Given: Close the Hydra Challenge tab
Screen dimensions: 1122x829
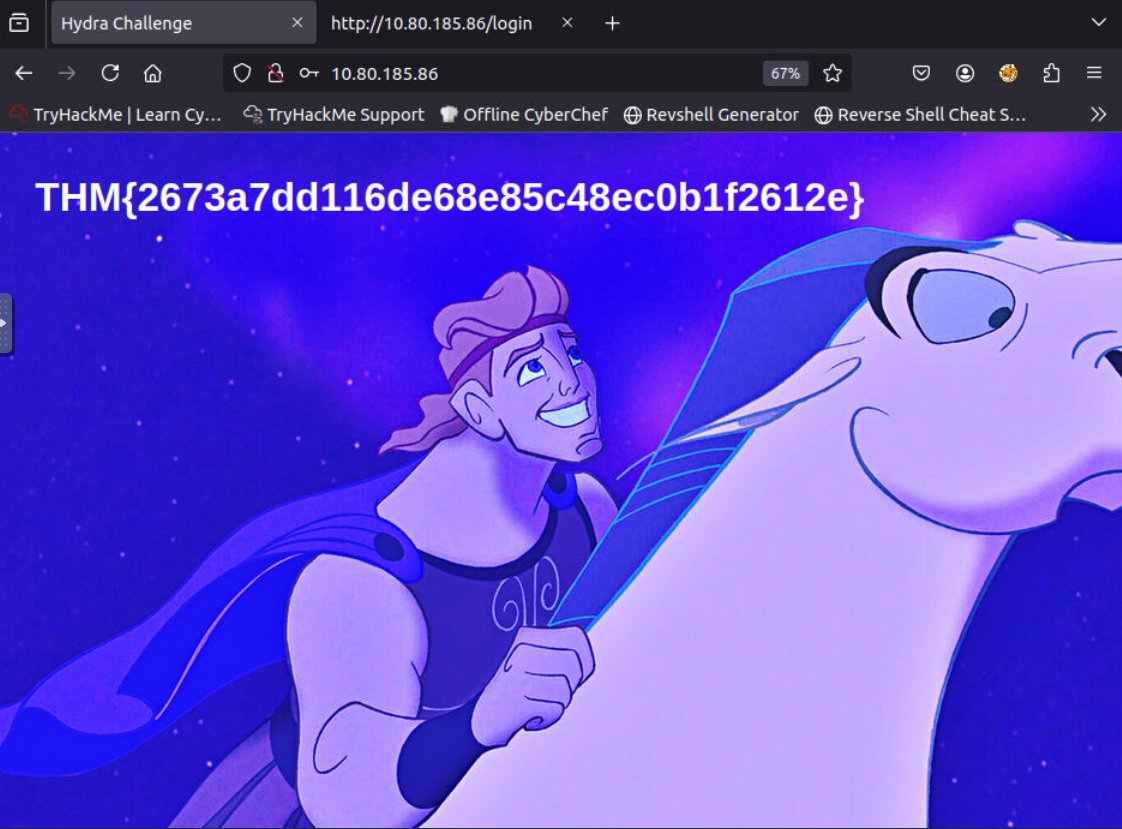Looking at the screenshot, I should pyautogui.click(x=297, y=22).
